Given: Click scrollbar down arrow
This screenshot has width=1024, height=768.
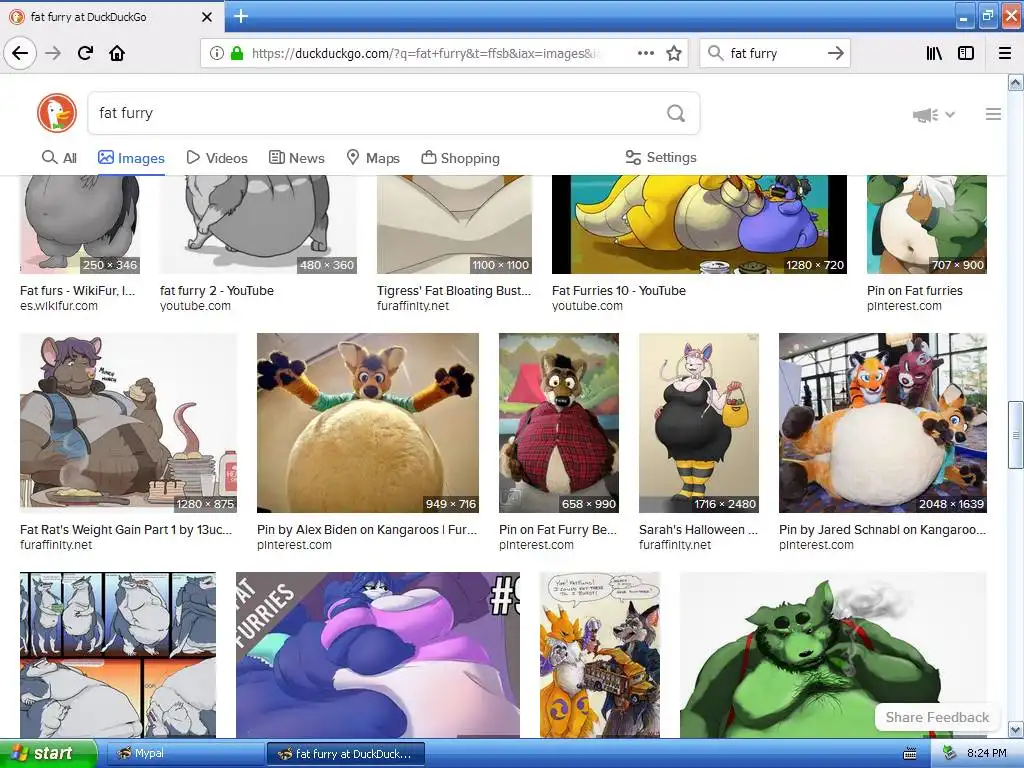Looking at the screenshot, I should coord(1016,729).
